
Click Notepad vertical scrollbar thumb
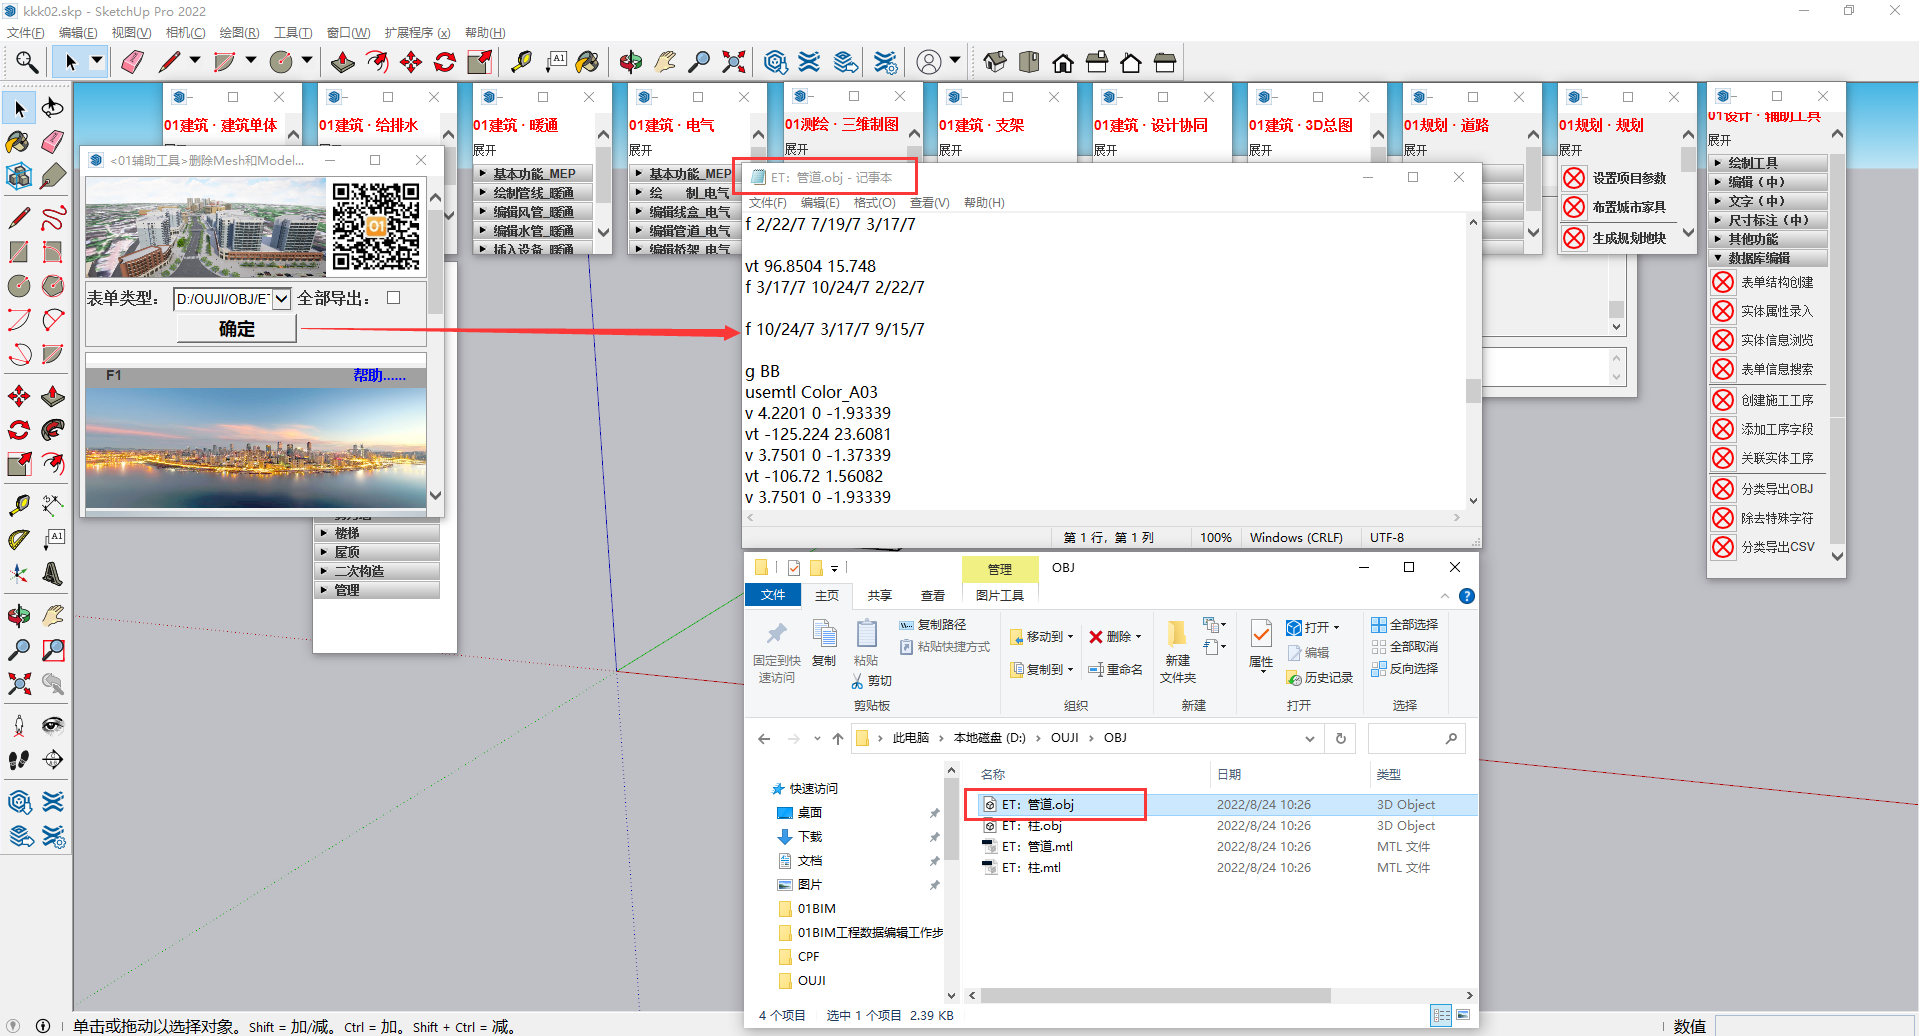pyautogui.click(x=1473, y=390)
